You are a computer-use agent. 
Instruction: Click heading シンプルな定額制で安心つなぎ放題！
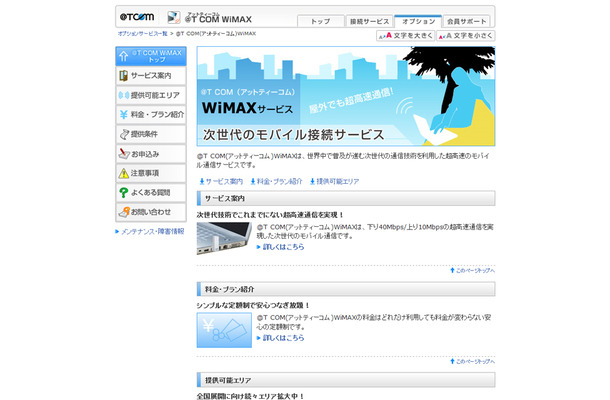253,305
